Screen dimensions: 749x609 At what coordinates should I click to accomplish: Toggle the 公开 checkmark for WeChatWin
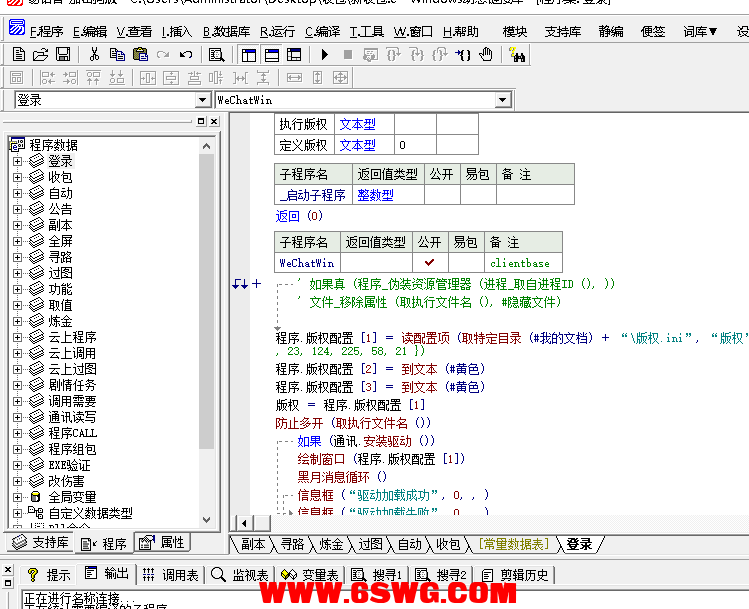(x=429, y=263)
